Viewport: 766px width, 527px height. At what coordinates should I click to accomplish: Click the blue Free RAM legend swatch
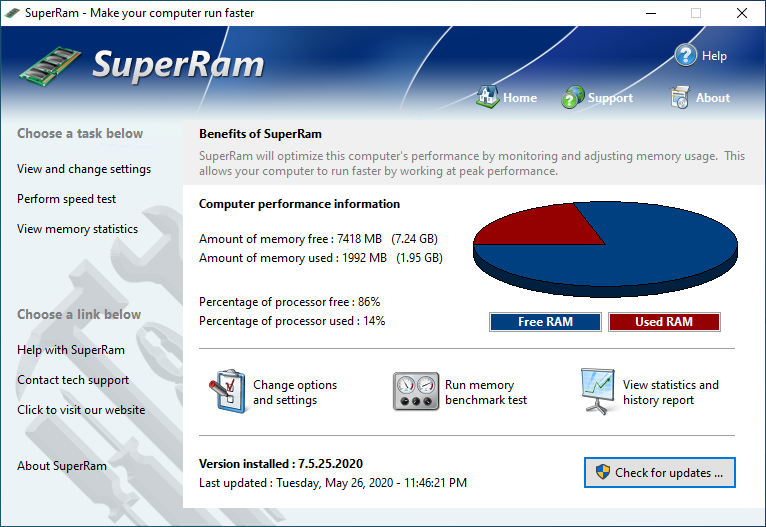[x=545, y=322]
